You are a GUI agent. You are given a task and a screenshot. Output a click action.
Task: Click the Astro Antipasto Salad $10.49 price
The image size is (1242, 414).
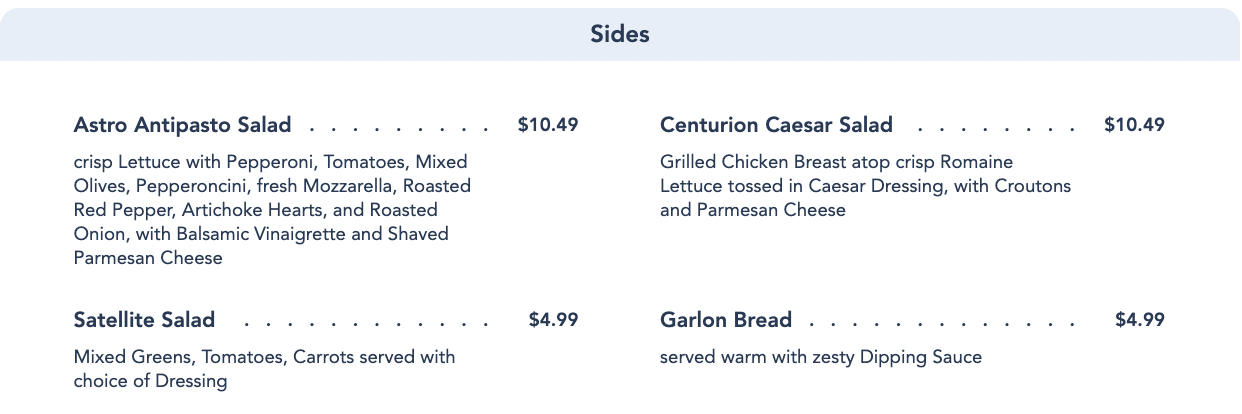548,125
